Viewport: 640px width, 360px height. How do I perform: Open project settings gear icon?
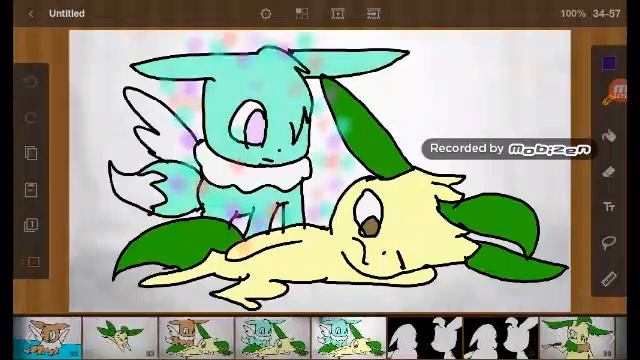(x=266, y=14)
